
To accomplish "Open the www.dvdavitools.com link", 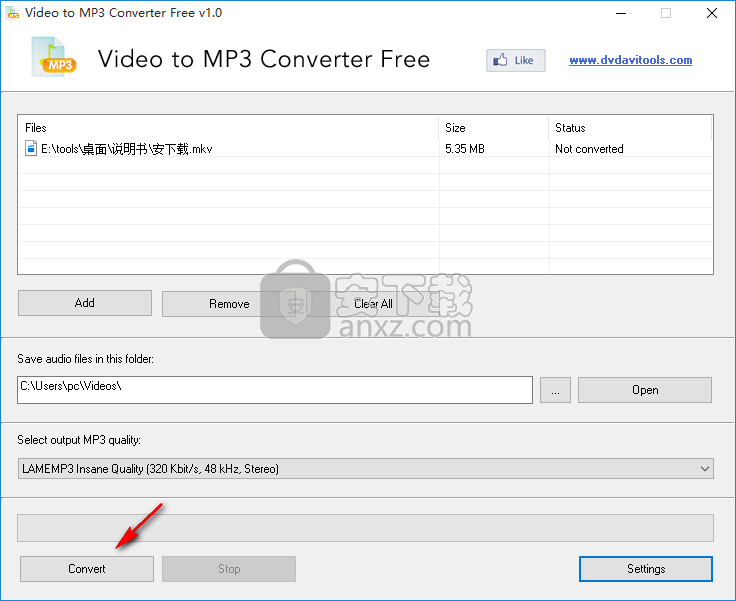I will (x=630, y=60).
